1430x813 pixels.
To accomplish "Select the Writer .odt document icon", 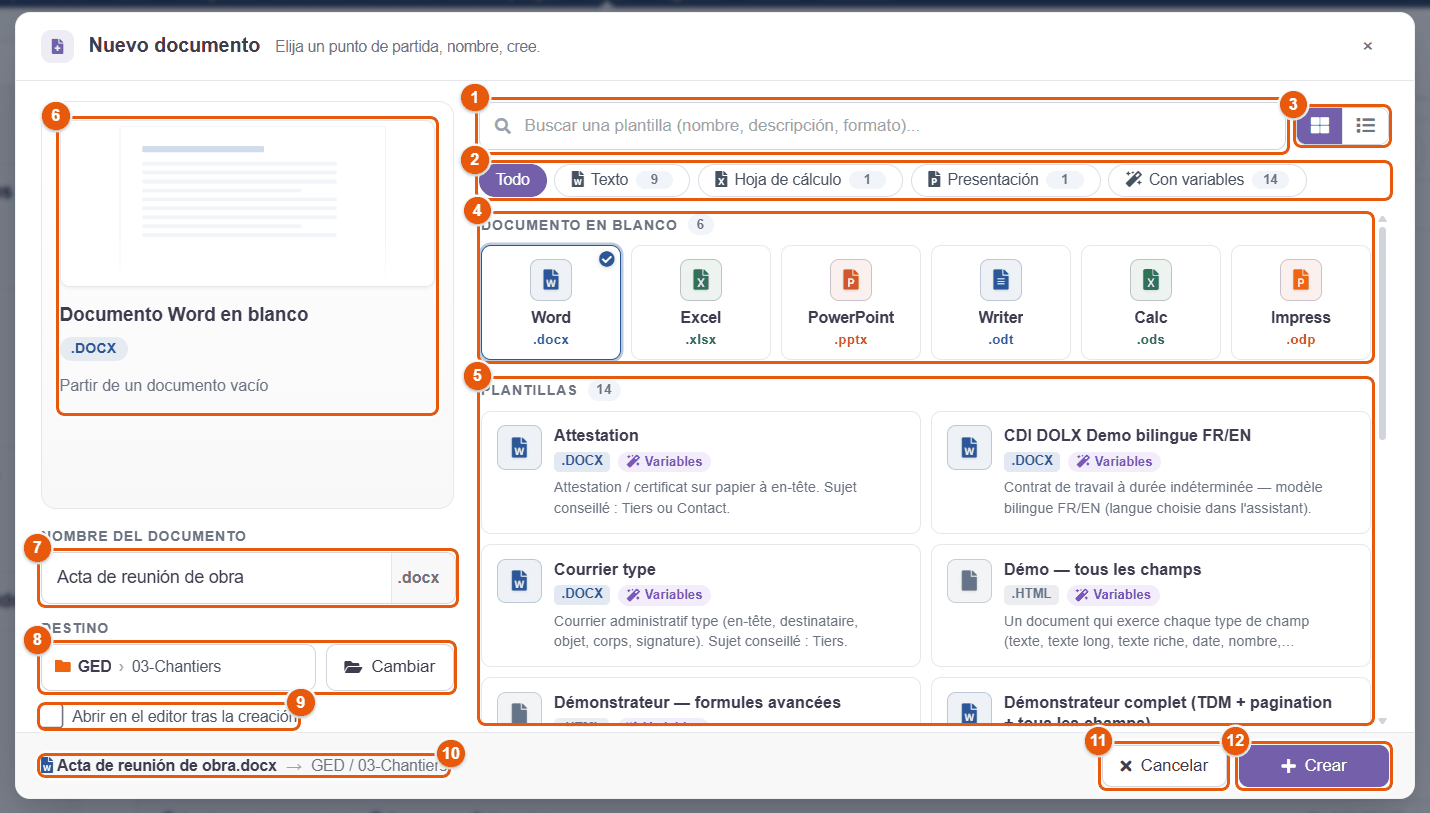I will click(1001, 280).
